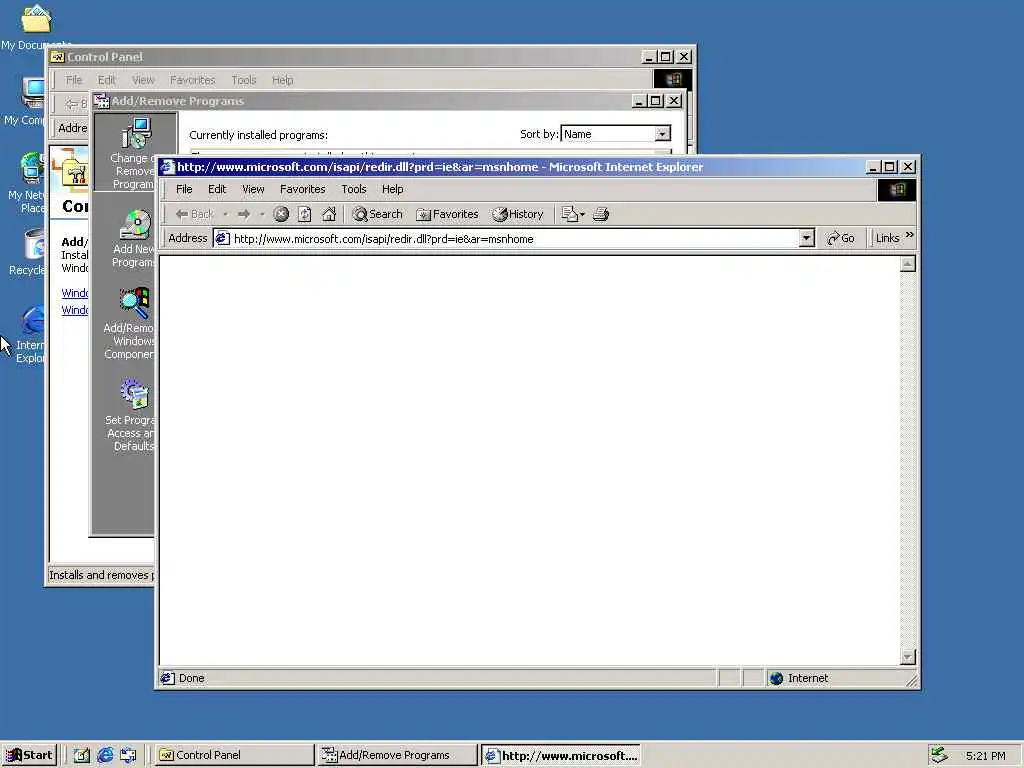Open Forward button history dropdown arrow
Image resolution: width=1024 pixels, height=768 pixels.
(262, 214)
